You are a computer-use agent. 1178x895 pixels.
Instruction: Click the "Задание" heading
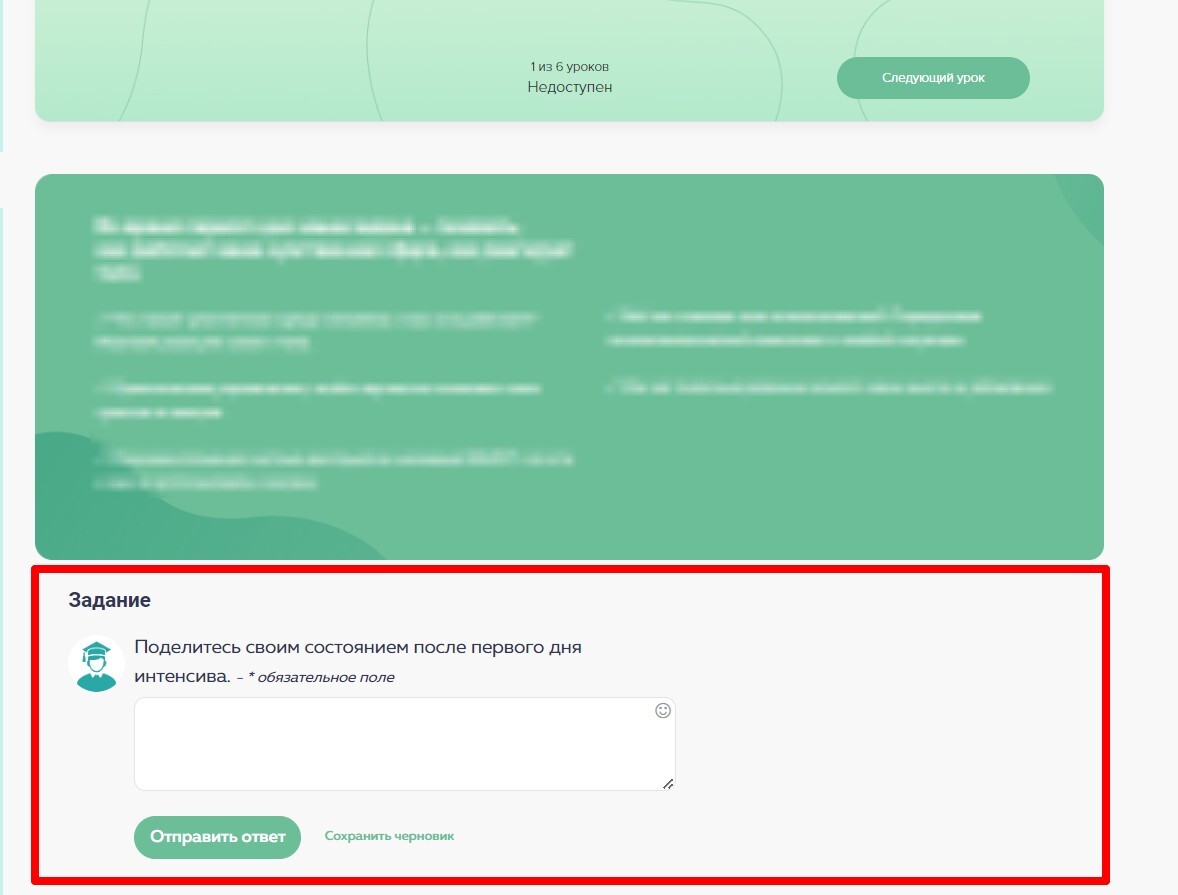[x=109, y=600]
